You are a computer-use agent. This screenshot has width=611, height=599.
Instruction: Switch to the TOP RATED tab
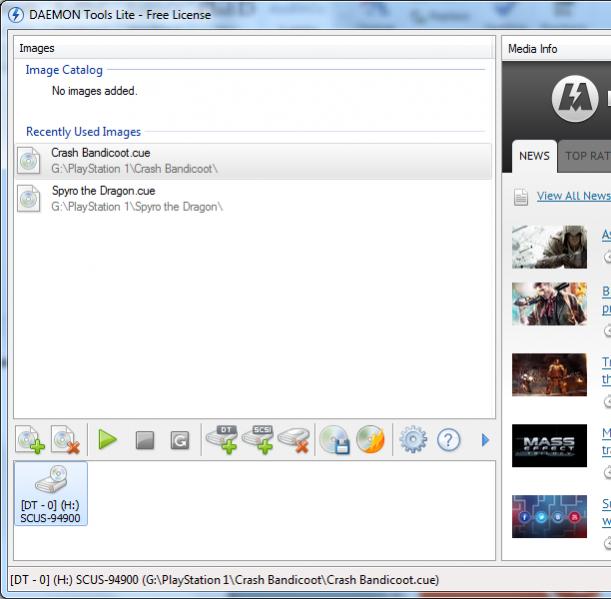click(585, 156)
